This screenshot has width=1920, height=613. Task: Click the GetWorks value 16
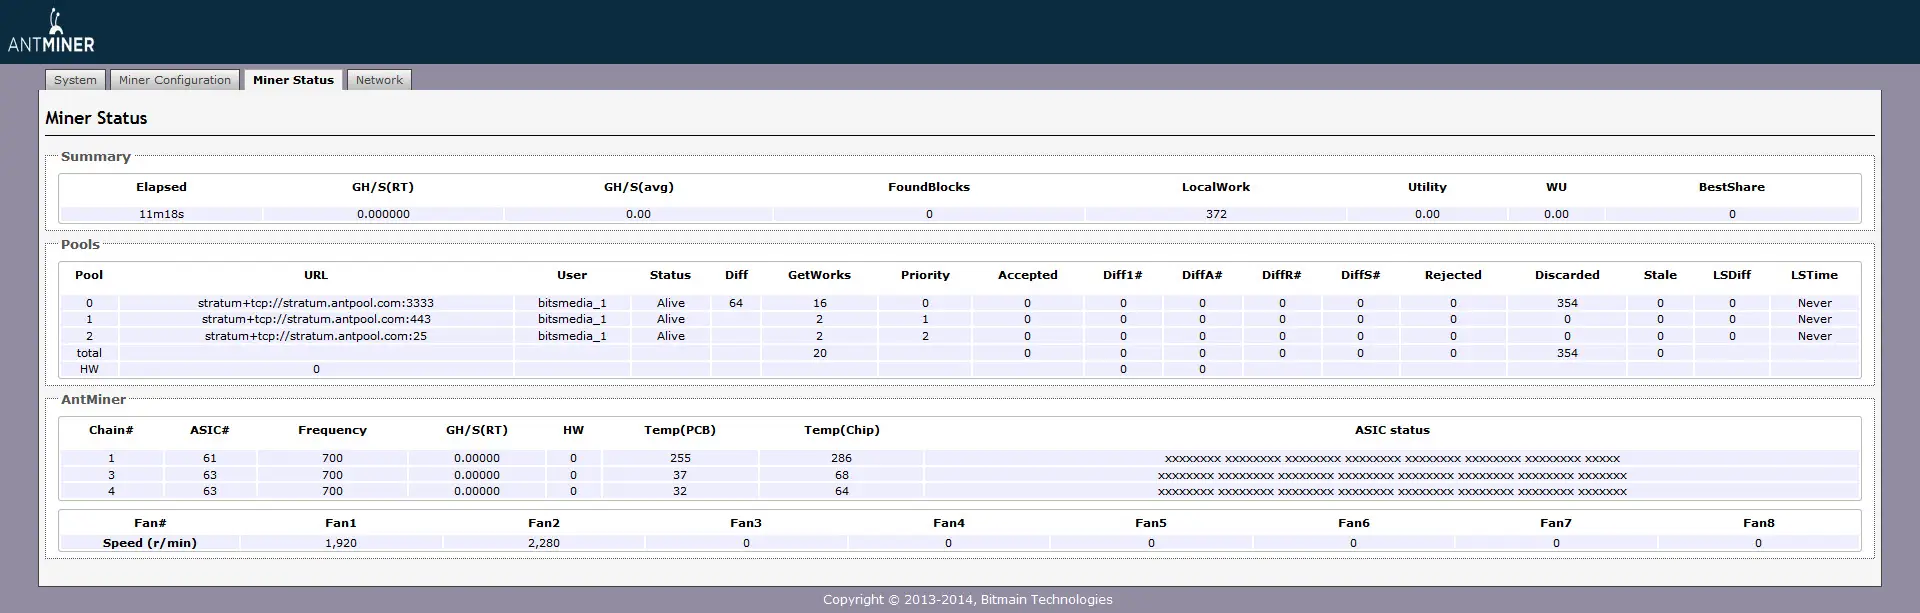pyautogui.click(x=820, y=303)
